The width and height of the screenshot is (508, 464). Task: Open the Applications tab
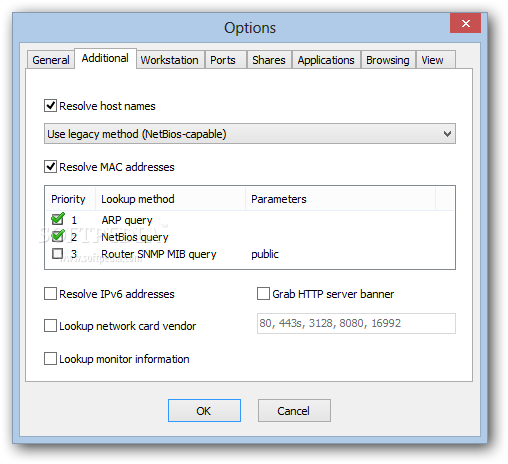(326, 60)
